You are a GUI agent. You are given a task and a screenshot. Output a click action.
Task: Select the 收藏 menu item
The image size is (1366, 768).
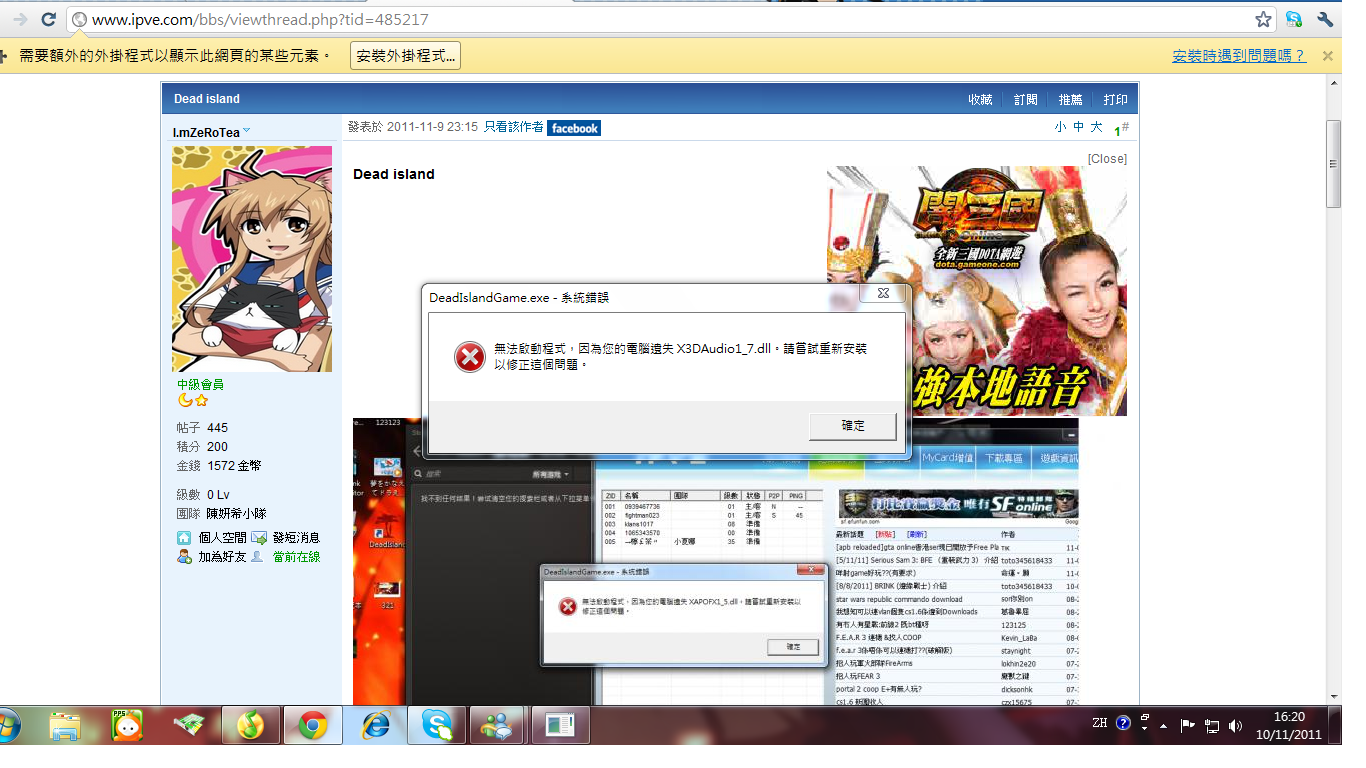tap(980, 100)
